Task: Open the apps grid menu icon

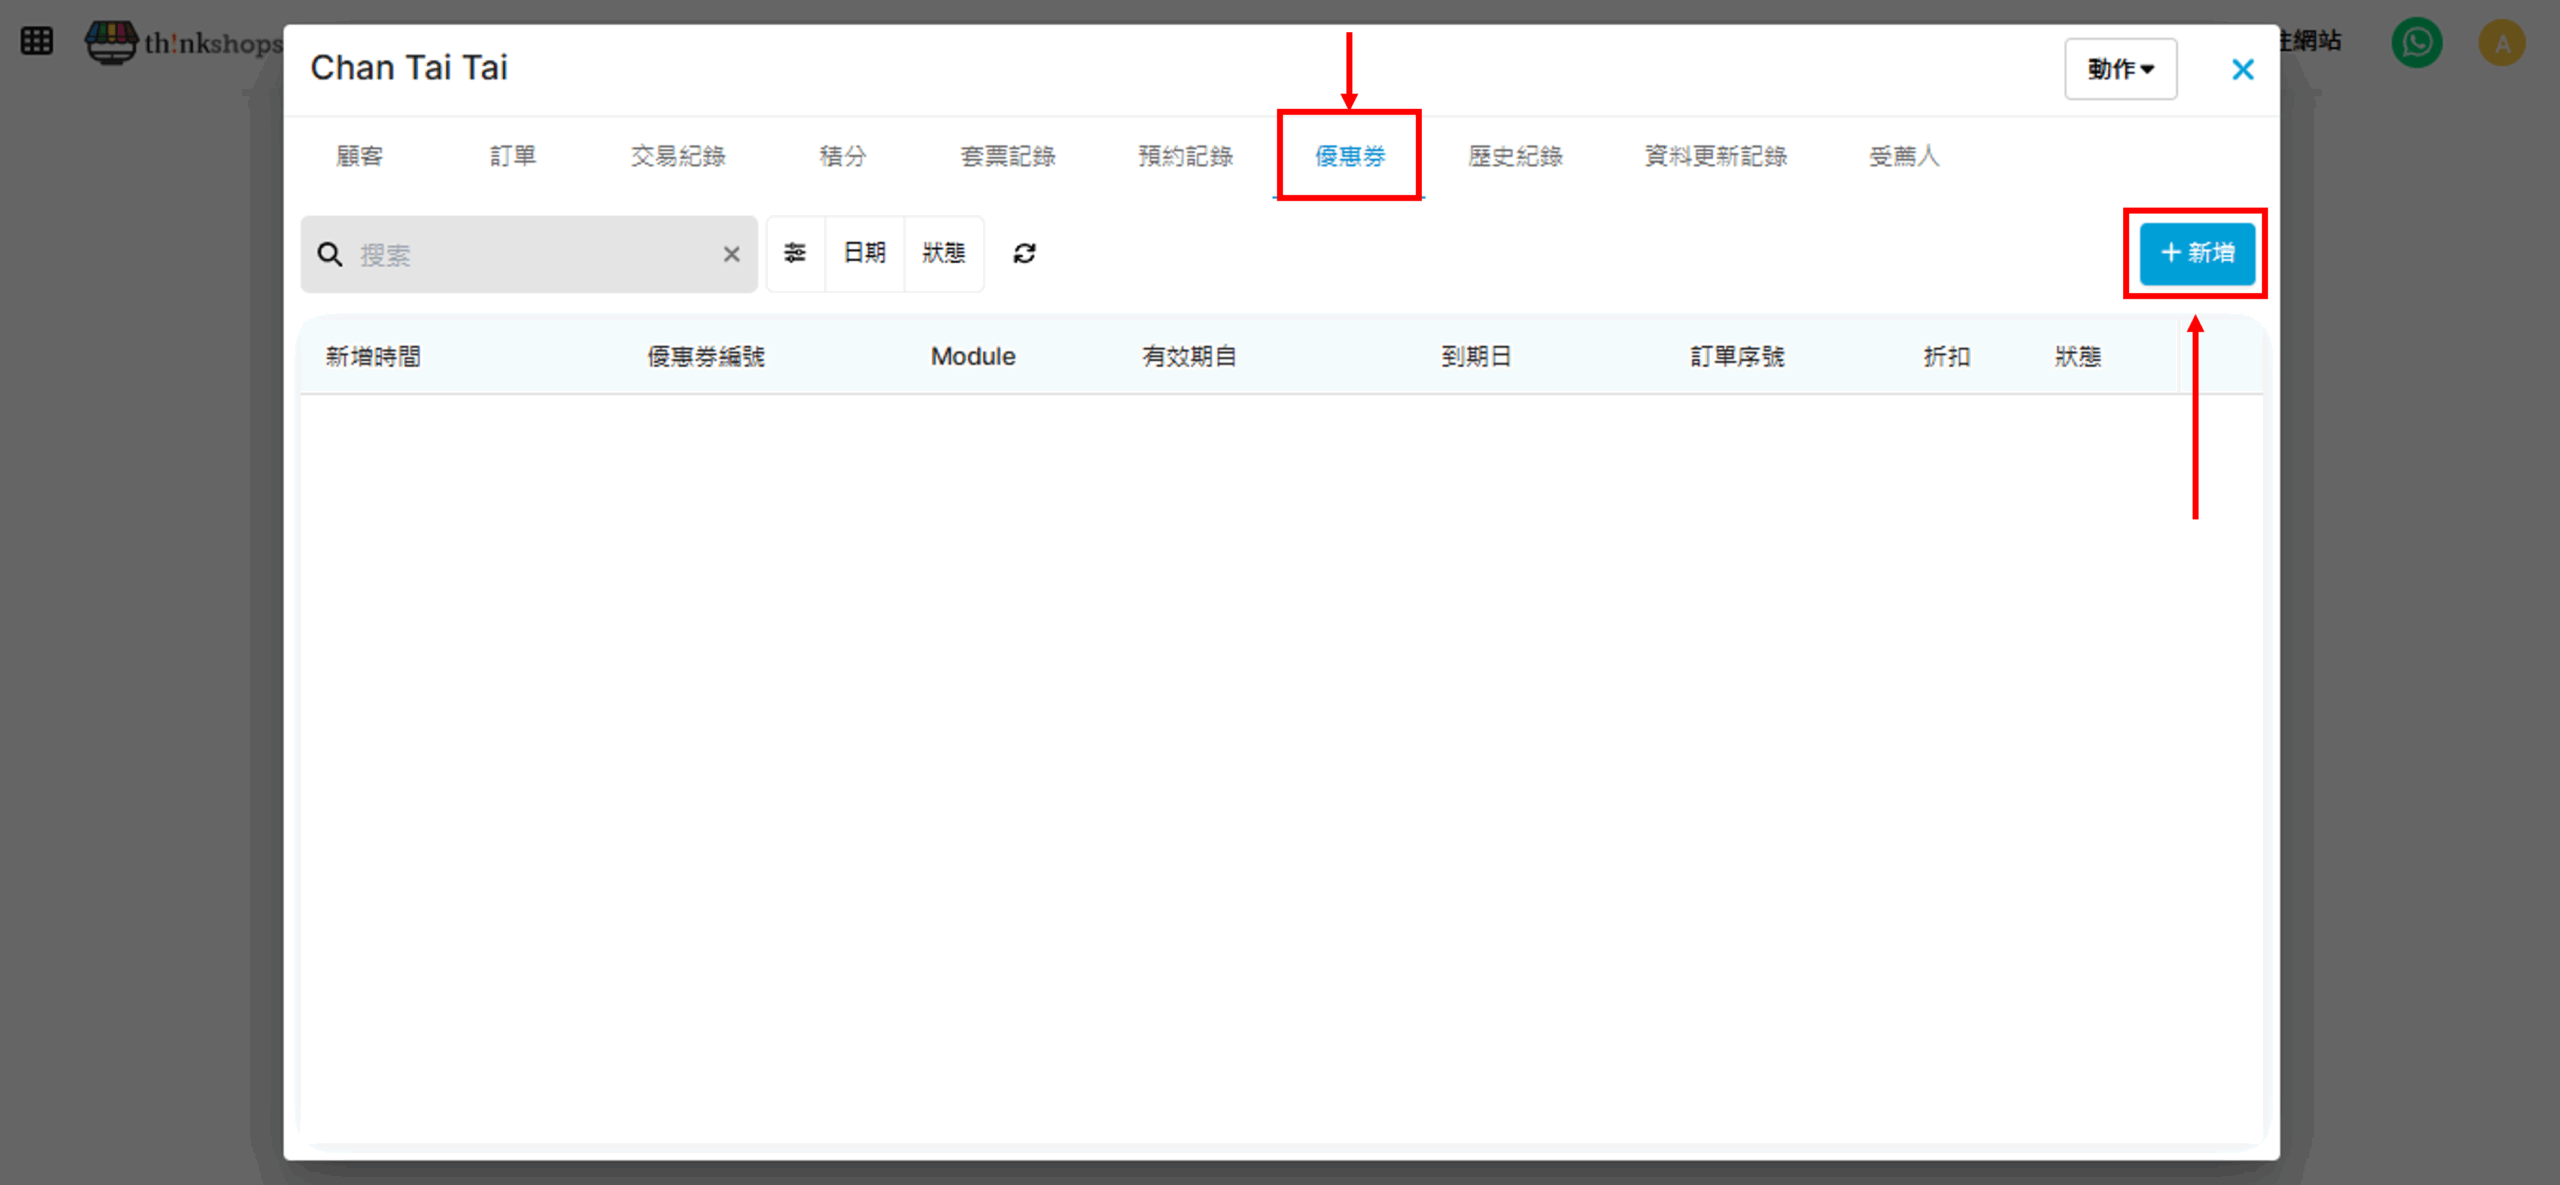Action: (37, 41)
